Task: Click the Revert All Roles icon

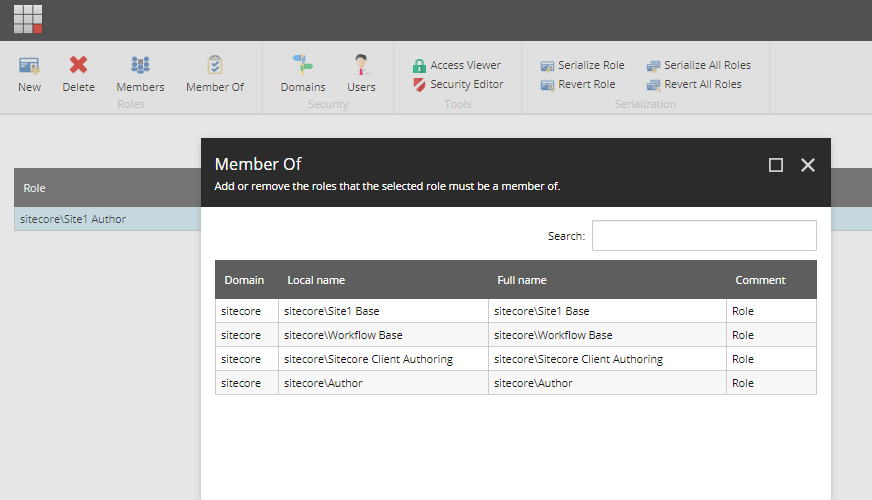Action: tap(653, 85)
